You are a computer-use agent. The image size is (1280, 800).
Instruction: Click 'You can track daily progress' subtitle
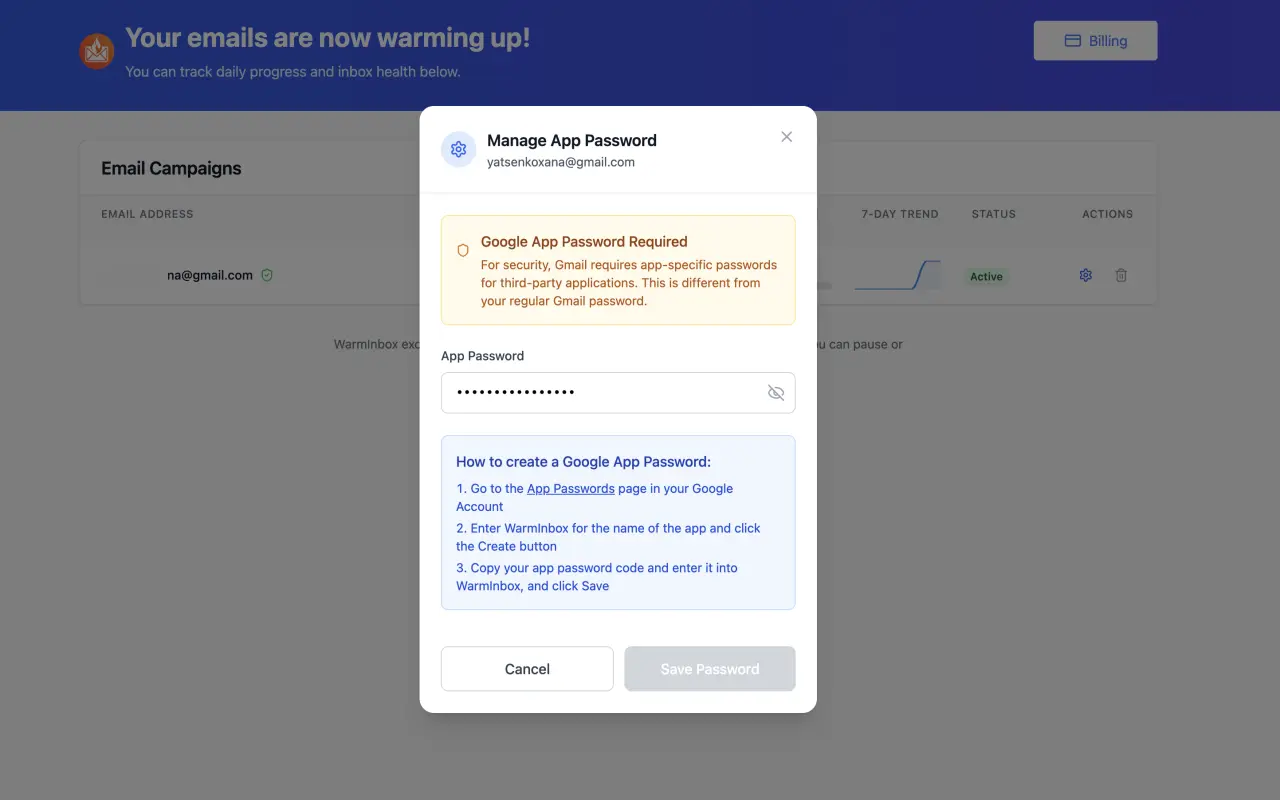tap(293, 72)
